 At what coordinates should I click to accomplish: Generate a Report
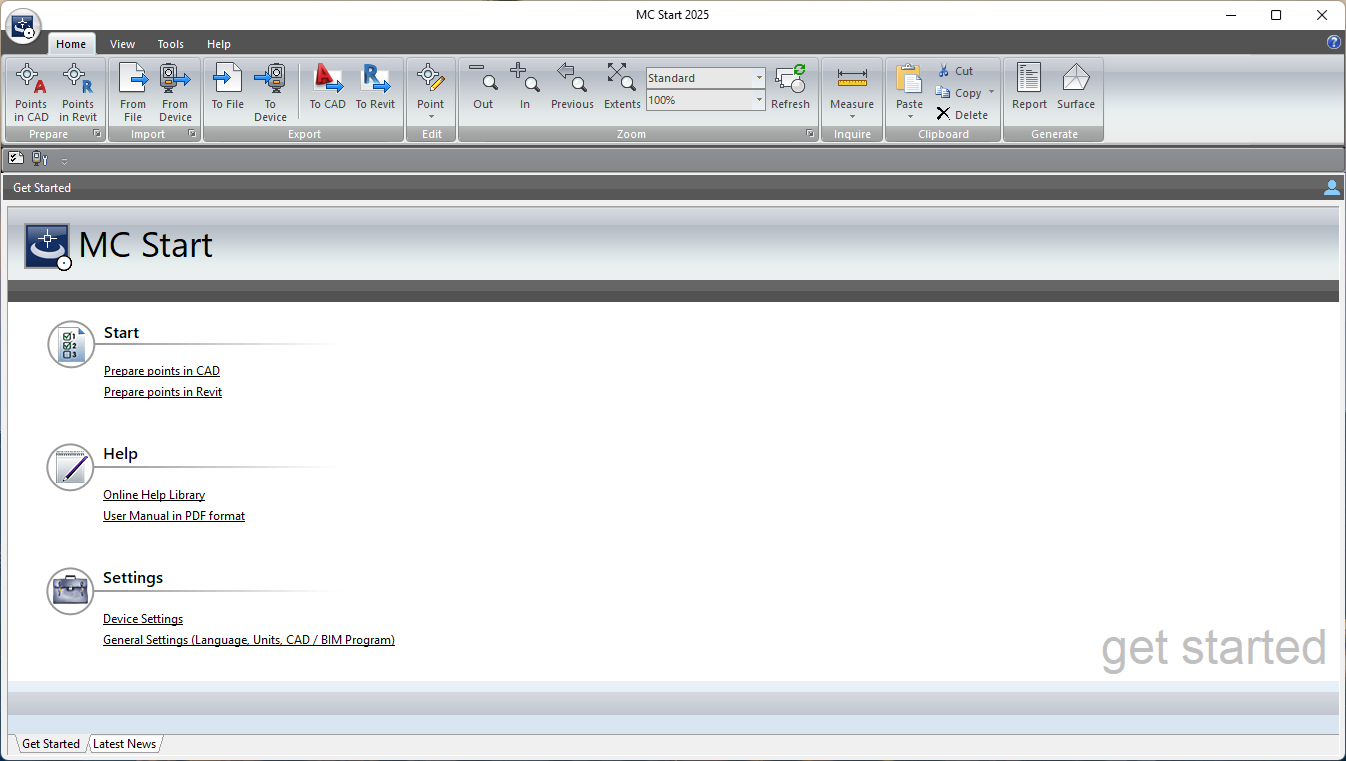coord(1029,87)
